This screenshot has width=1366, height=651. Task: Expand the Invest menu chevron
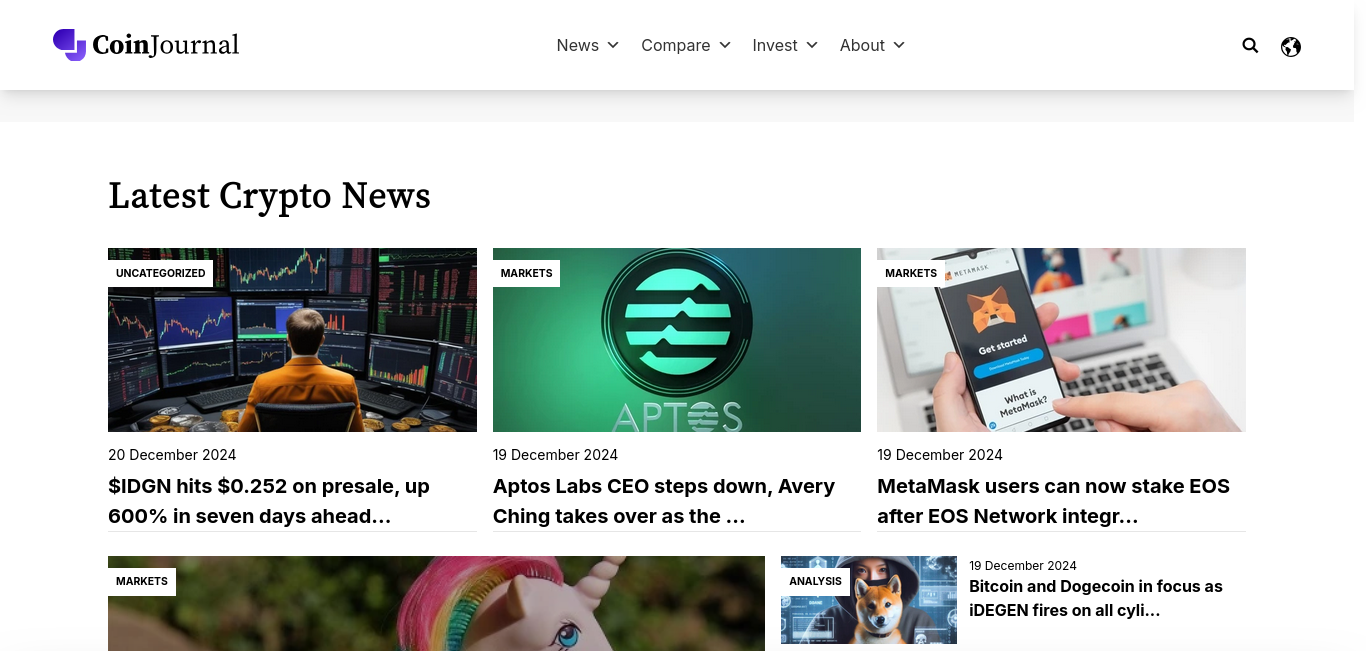point(812,45)
